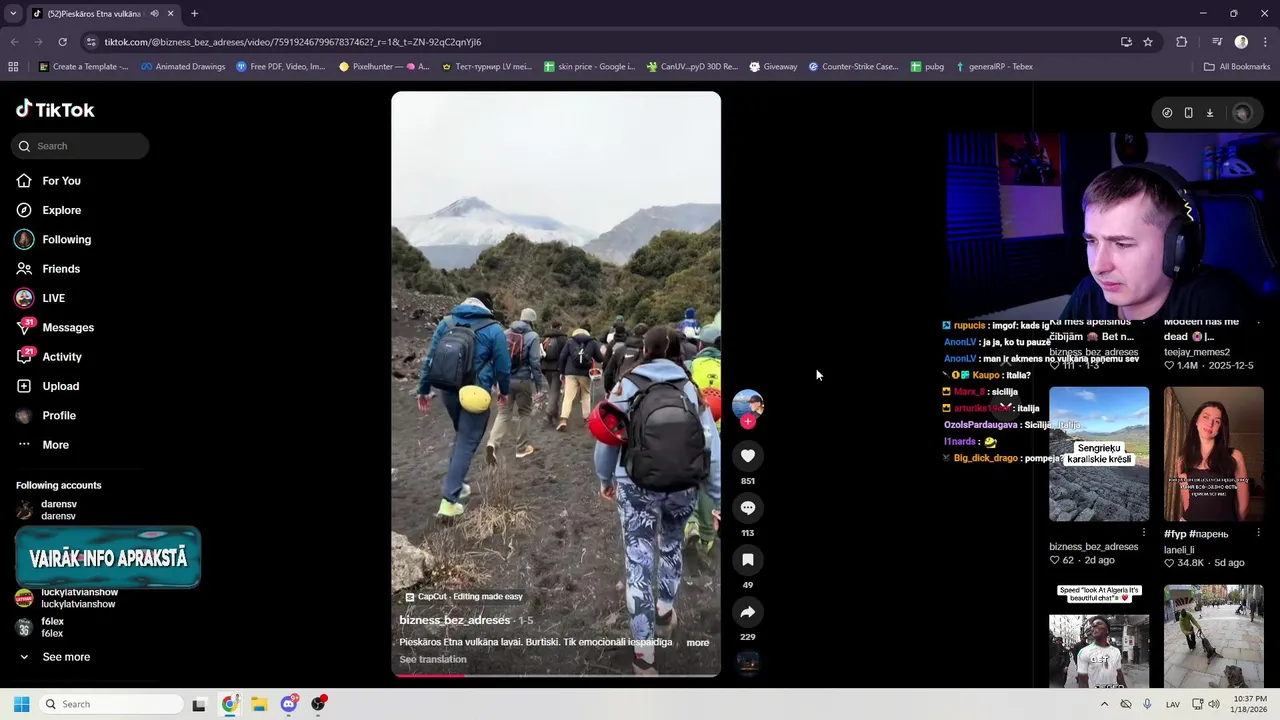
Task: Open the tab search dropdown arrow
Action: click(13, 13)
